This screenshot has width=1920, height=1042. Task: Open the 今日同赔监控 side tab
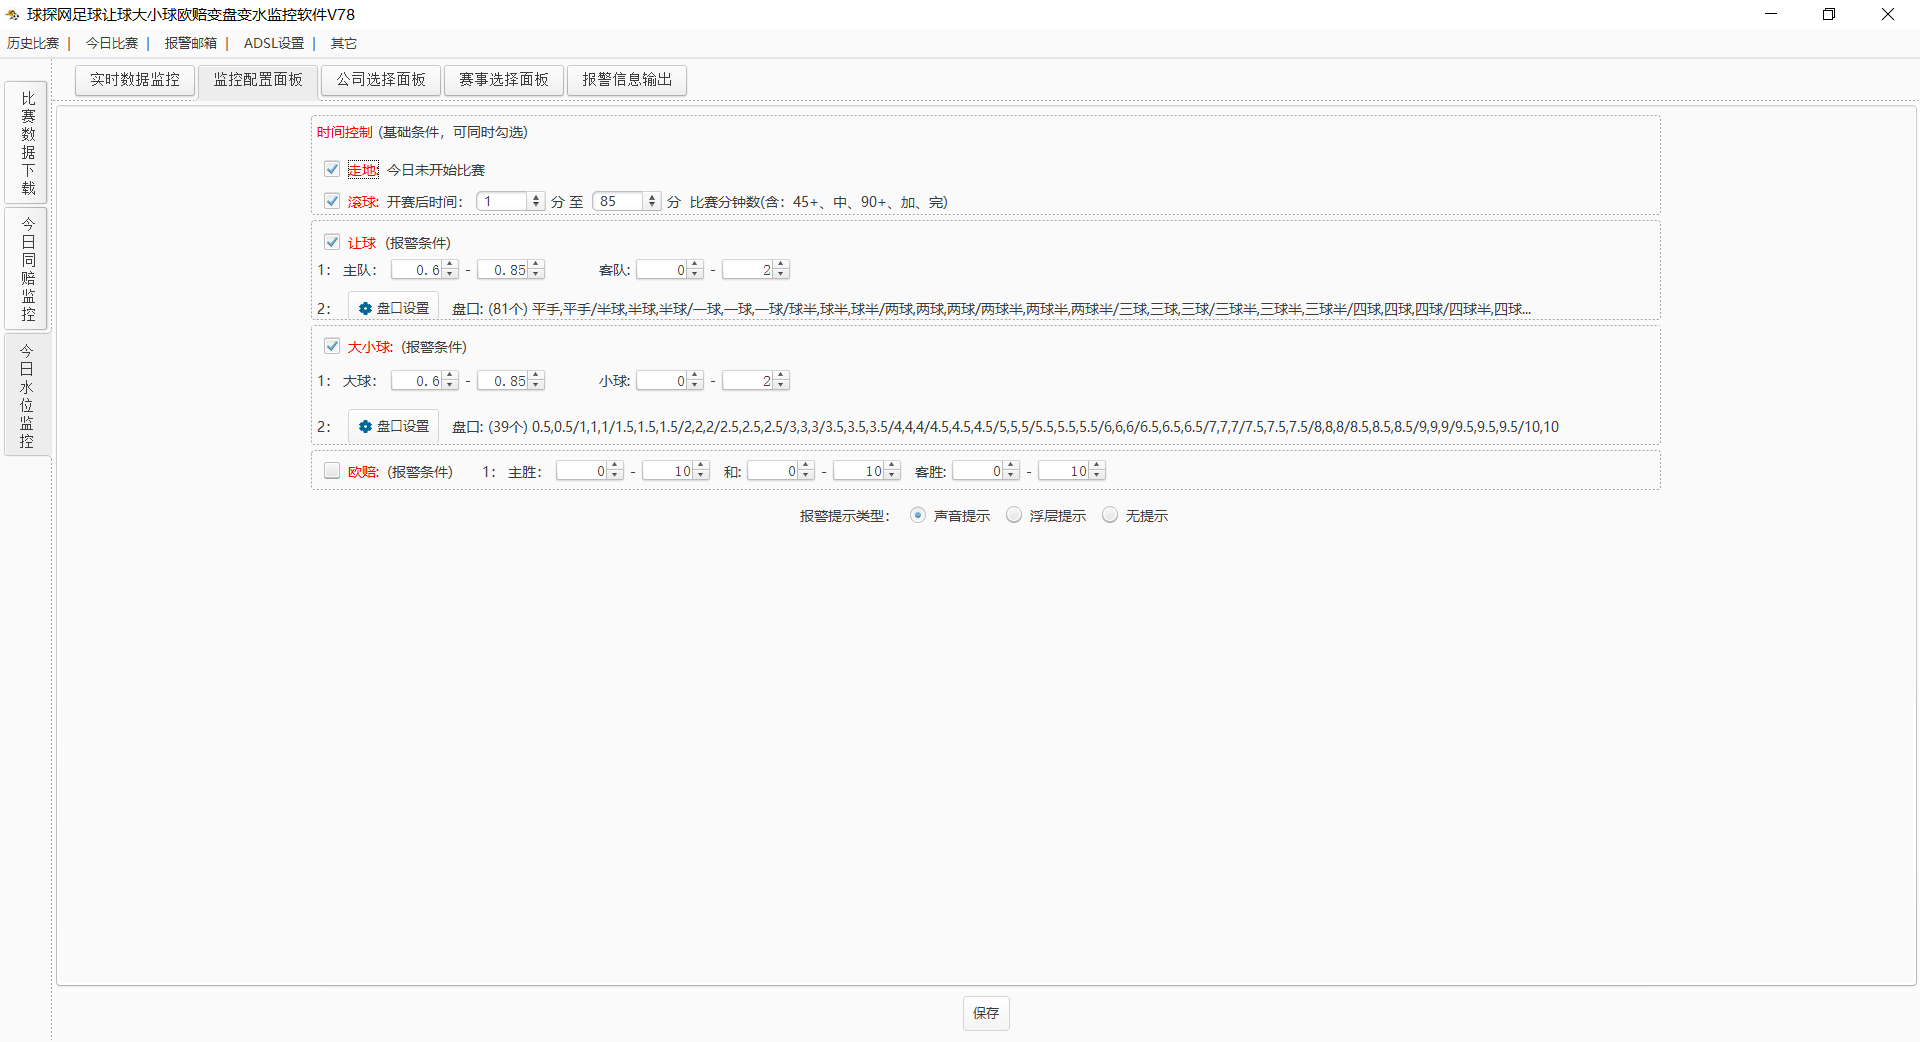coord(27,268)
